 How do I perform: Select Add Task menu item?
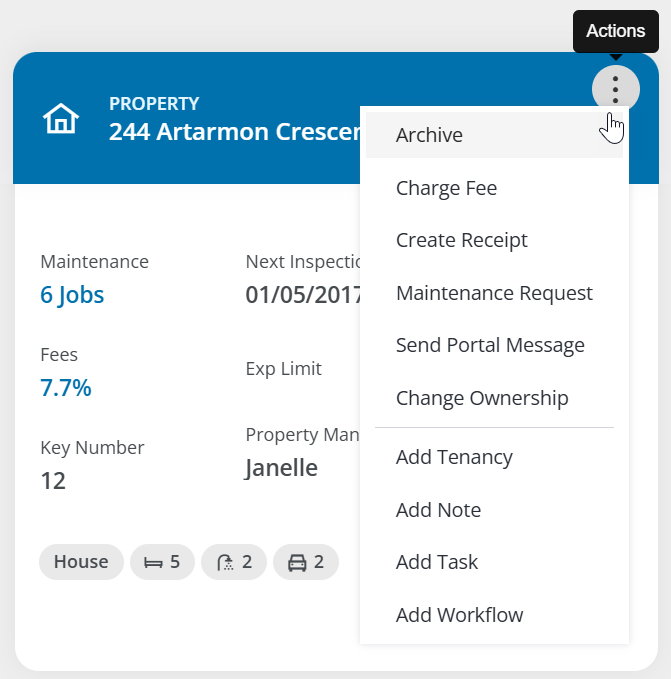437,562
